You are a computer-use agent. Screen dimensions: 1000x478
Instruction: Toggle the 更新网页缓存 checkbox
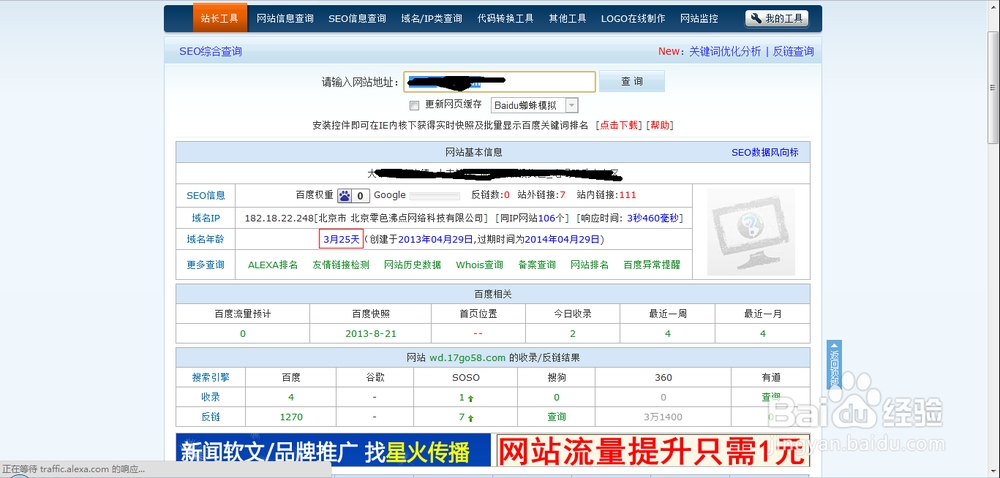click(414, 105)
